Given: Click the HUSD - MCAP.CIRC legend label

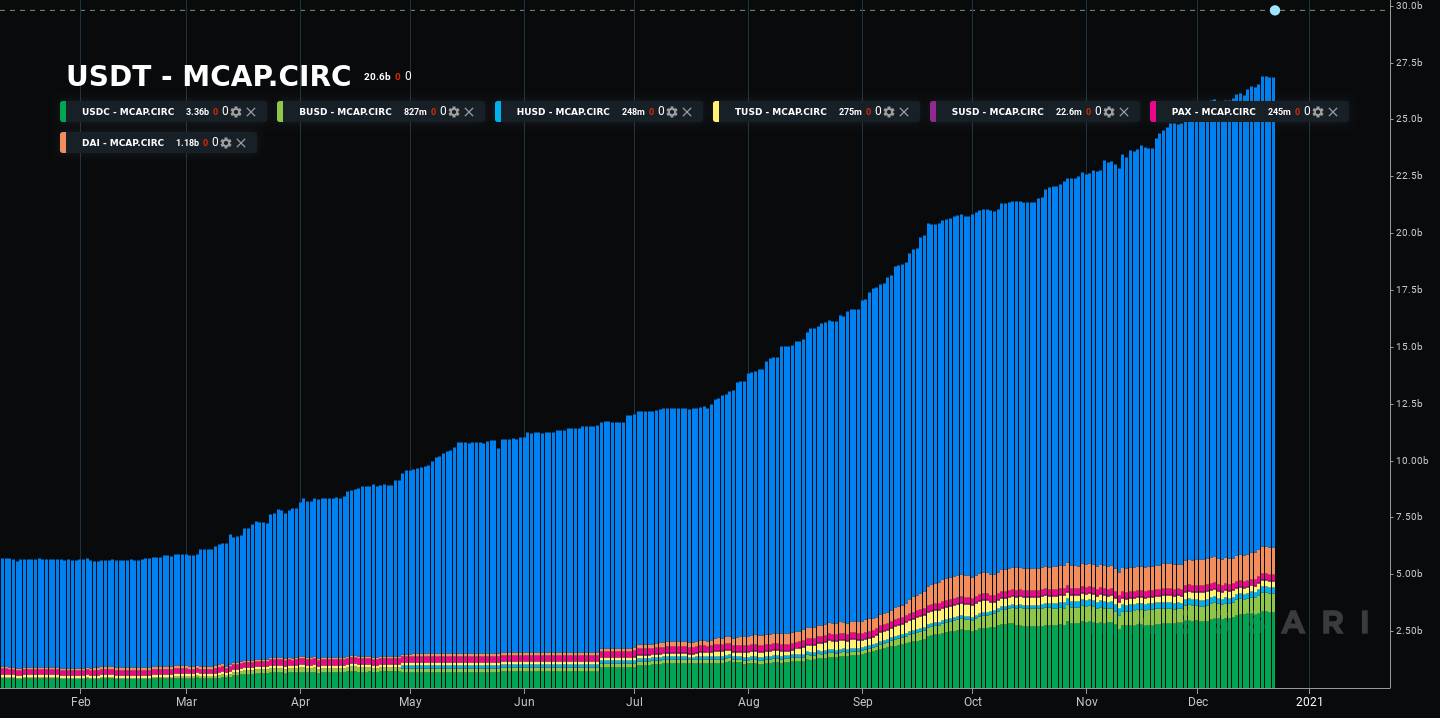Looking at the screenshot, I should [x=562, y=112].
